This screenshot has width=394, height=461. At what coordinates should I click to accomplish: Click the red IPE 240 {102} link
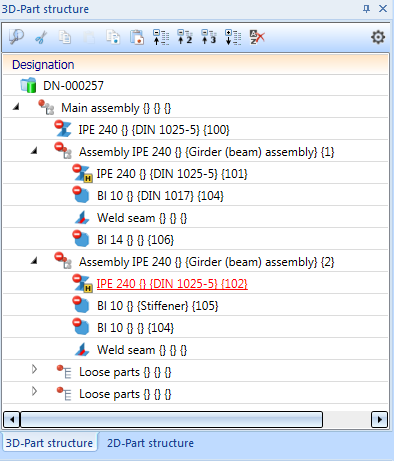click(172, 284)
